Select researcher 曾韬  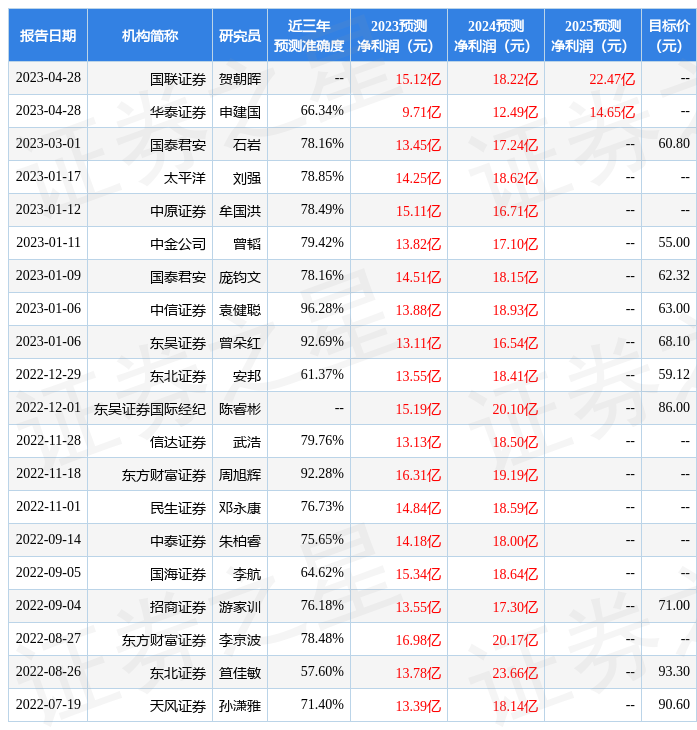(247, 244)
